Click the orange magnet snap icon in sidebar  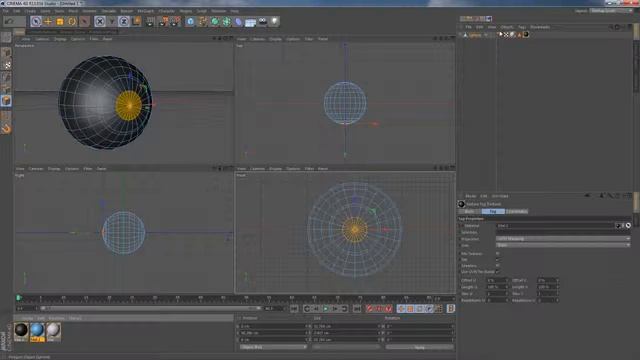tap(6, 129)
